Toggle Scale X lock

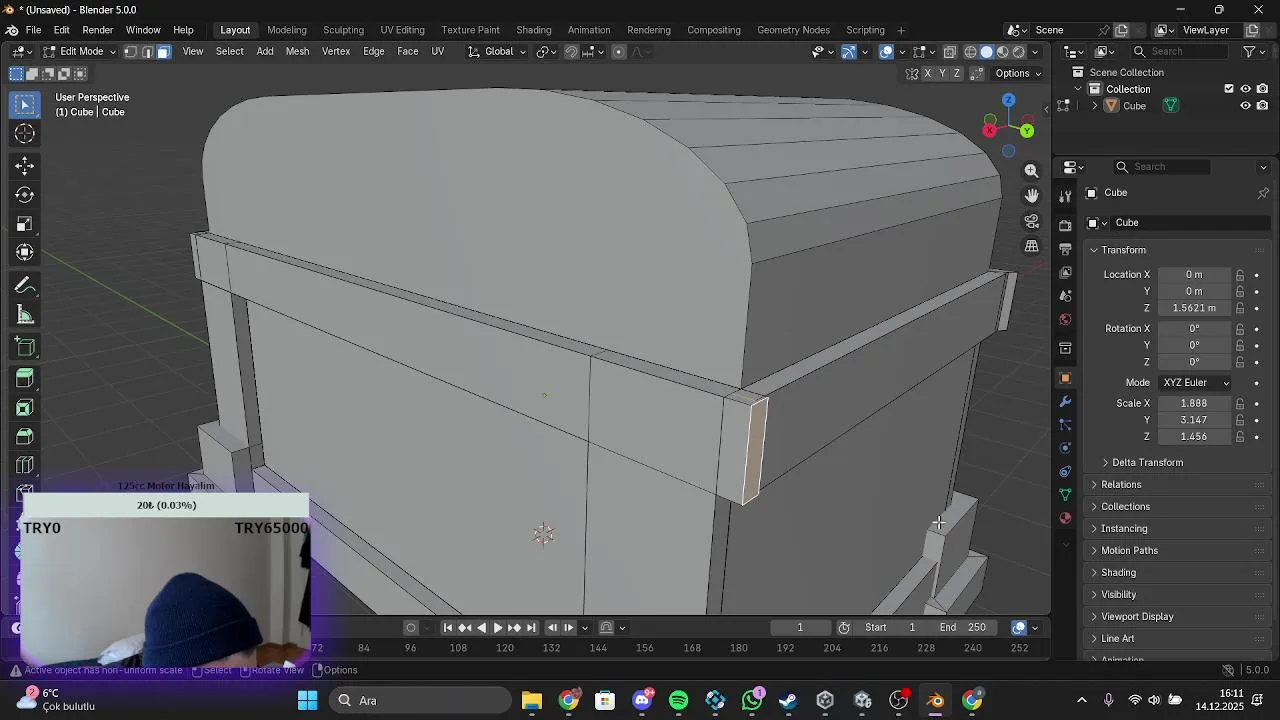pos(1240,404)
